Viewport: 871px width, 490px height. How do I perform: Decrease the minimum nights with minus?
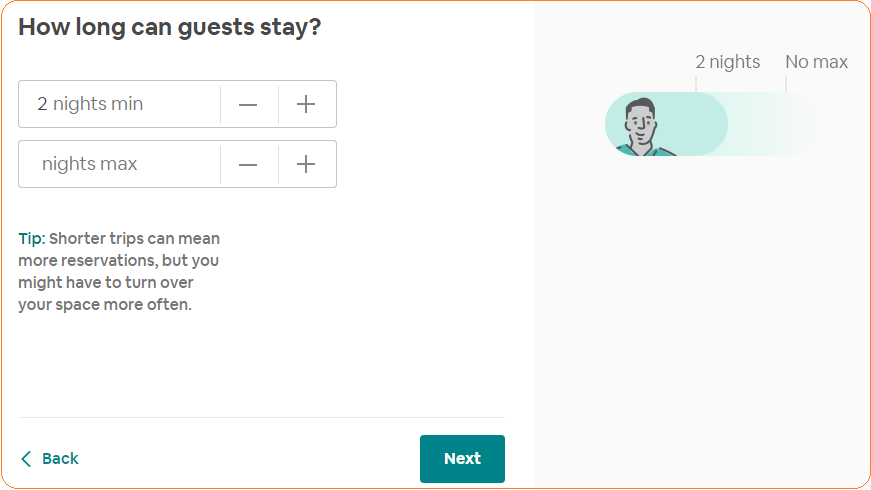(x=249, y=105)
